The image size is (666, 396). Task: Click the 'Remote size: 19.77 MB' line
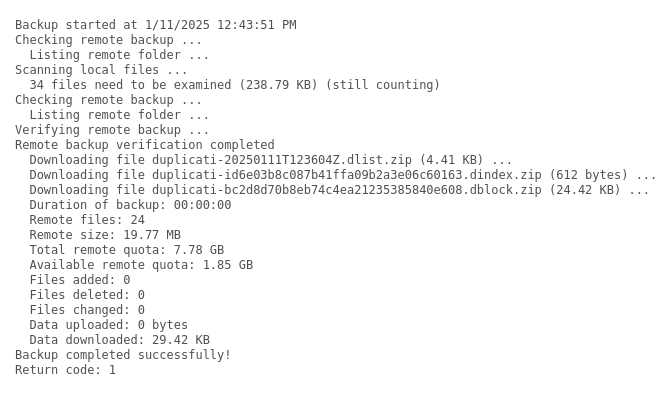105,235
